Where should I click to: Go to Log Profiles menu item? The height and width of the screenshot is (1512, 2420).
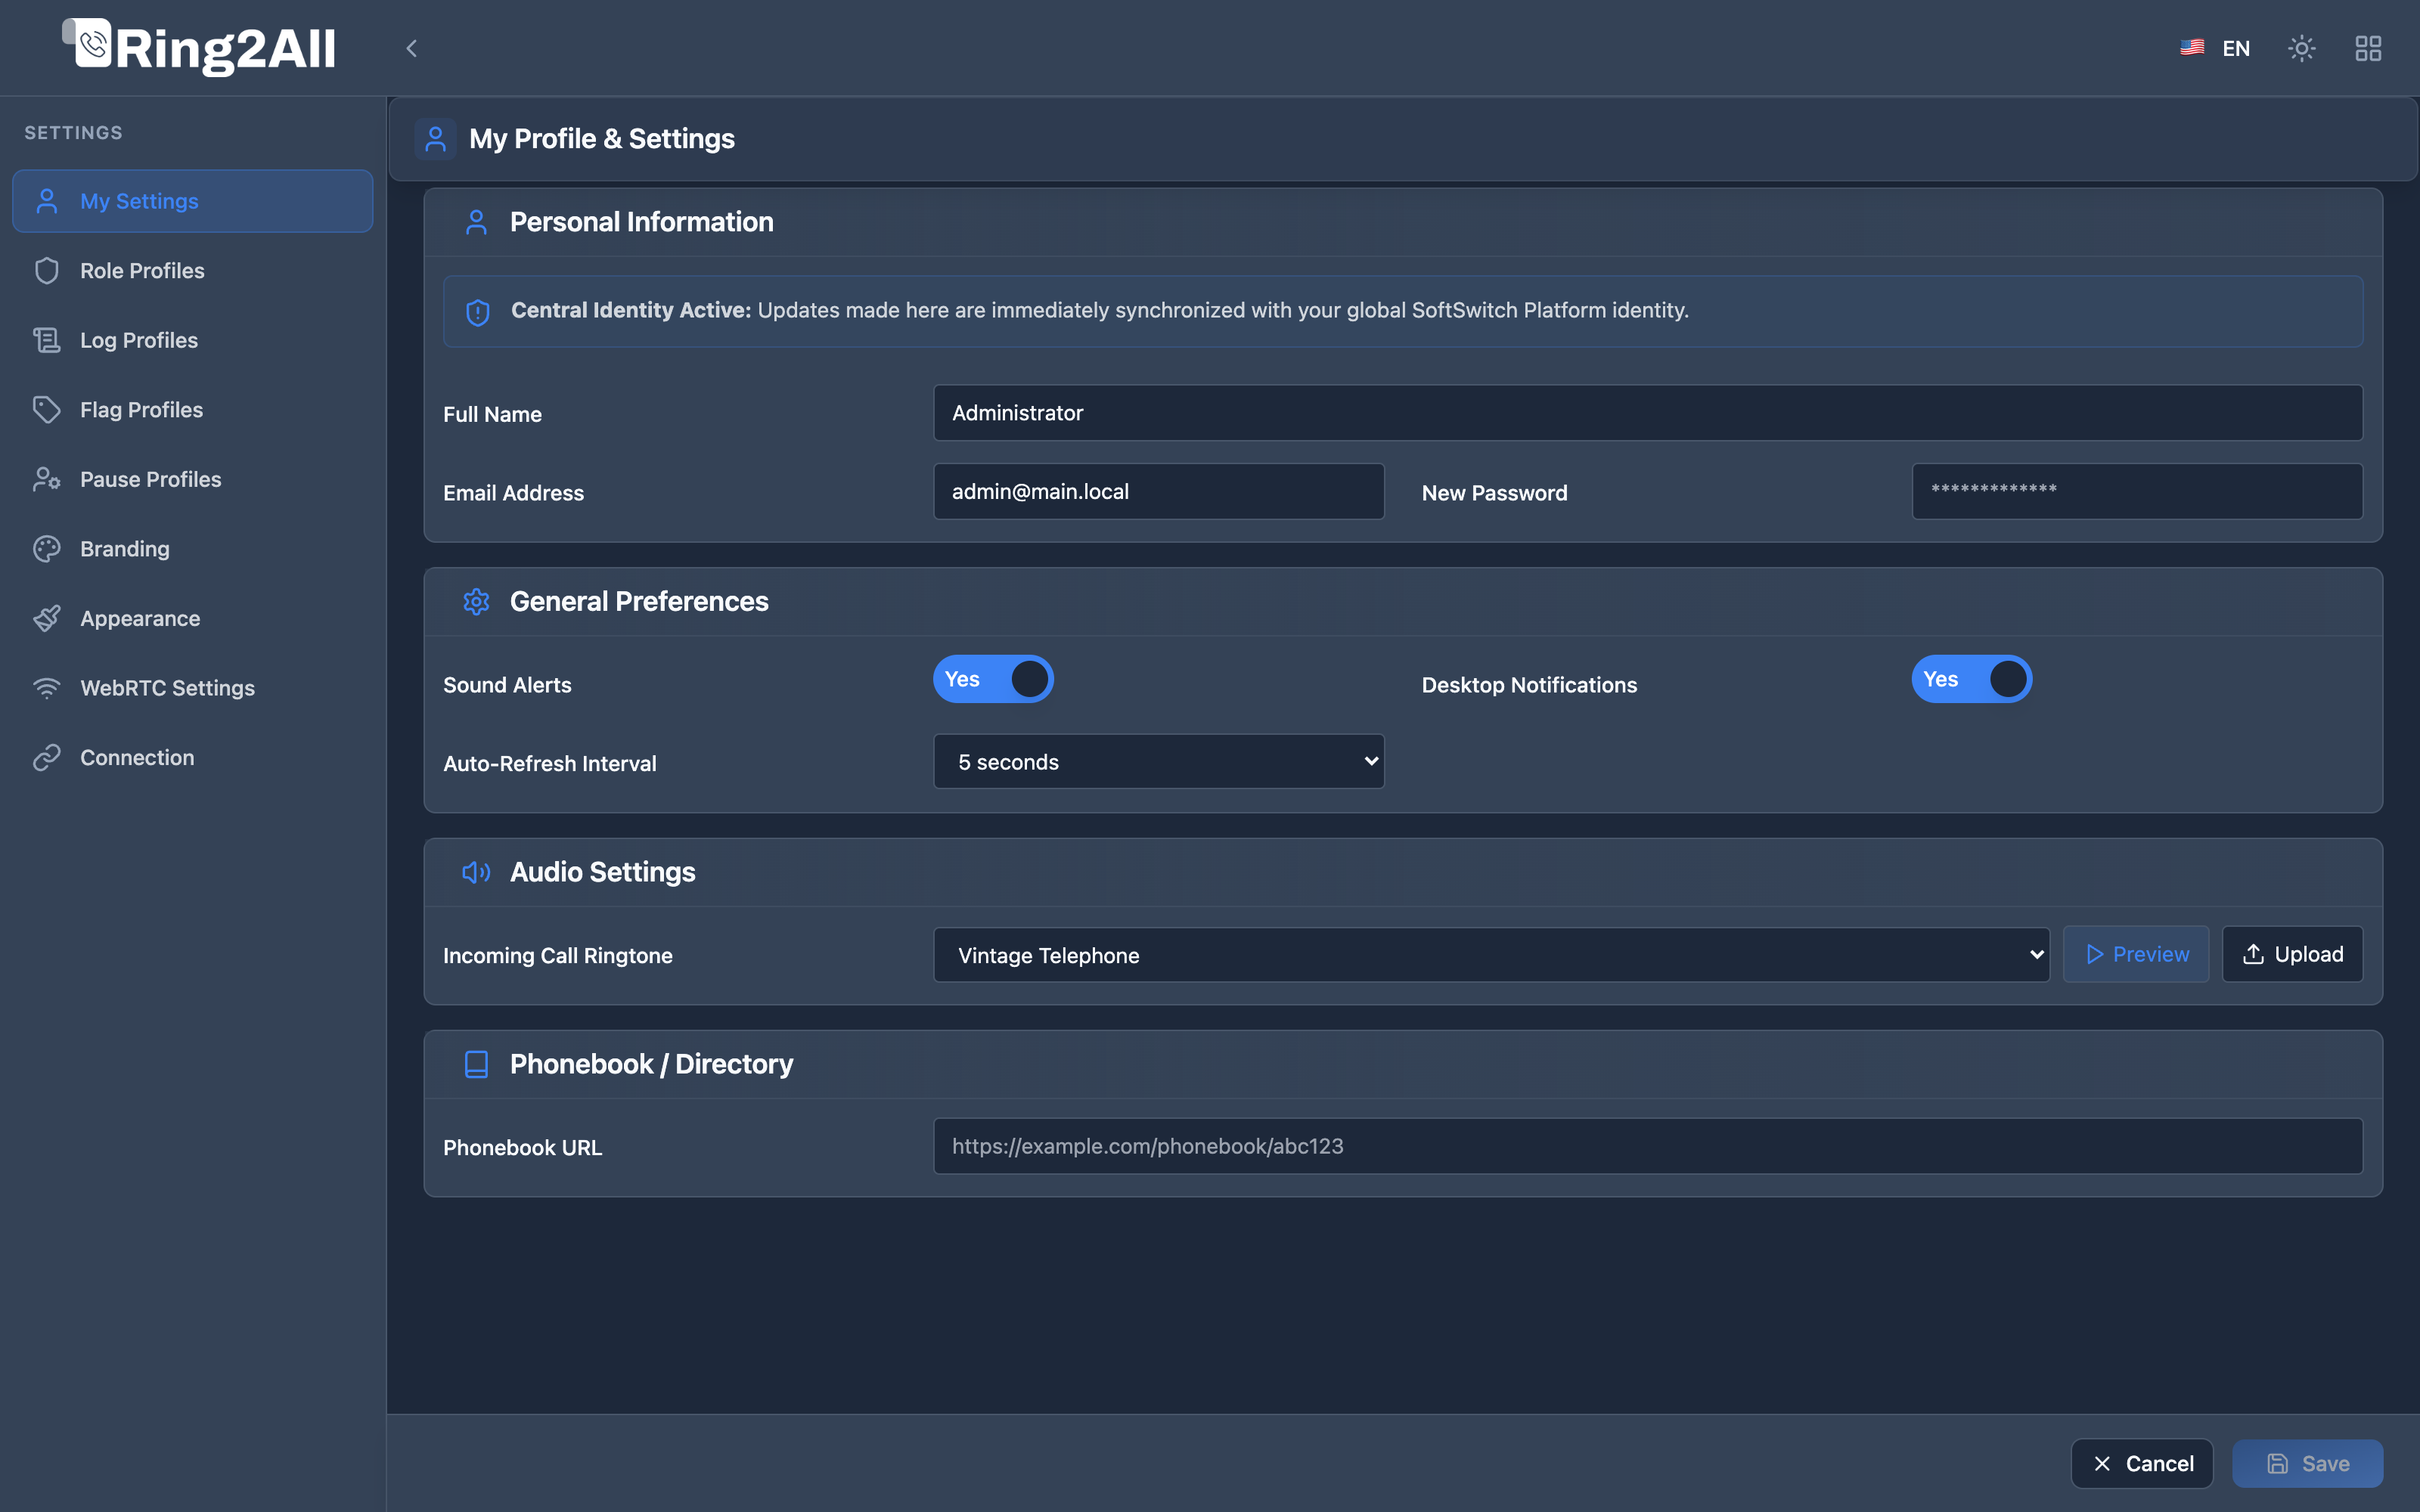click(193, 340)
